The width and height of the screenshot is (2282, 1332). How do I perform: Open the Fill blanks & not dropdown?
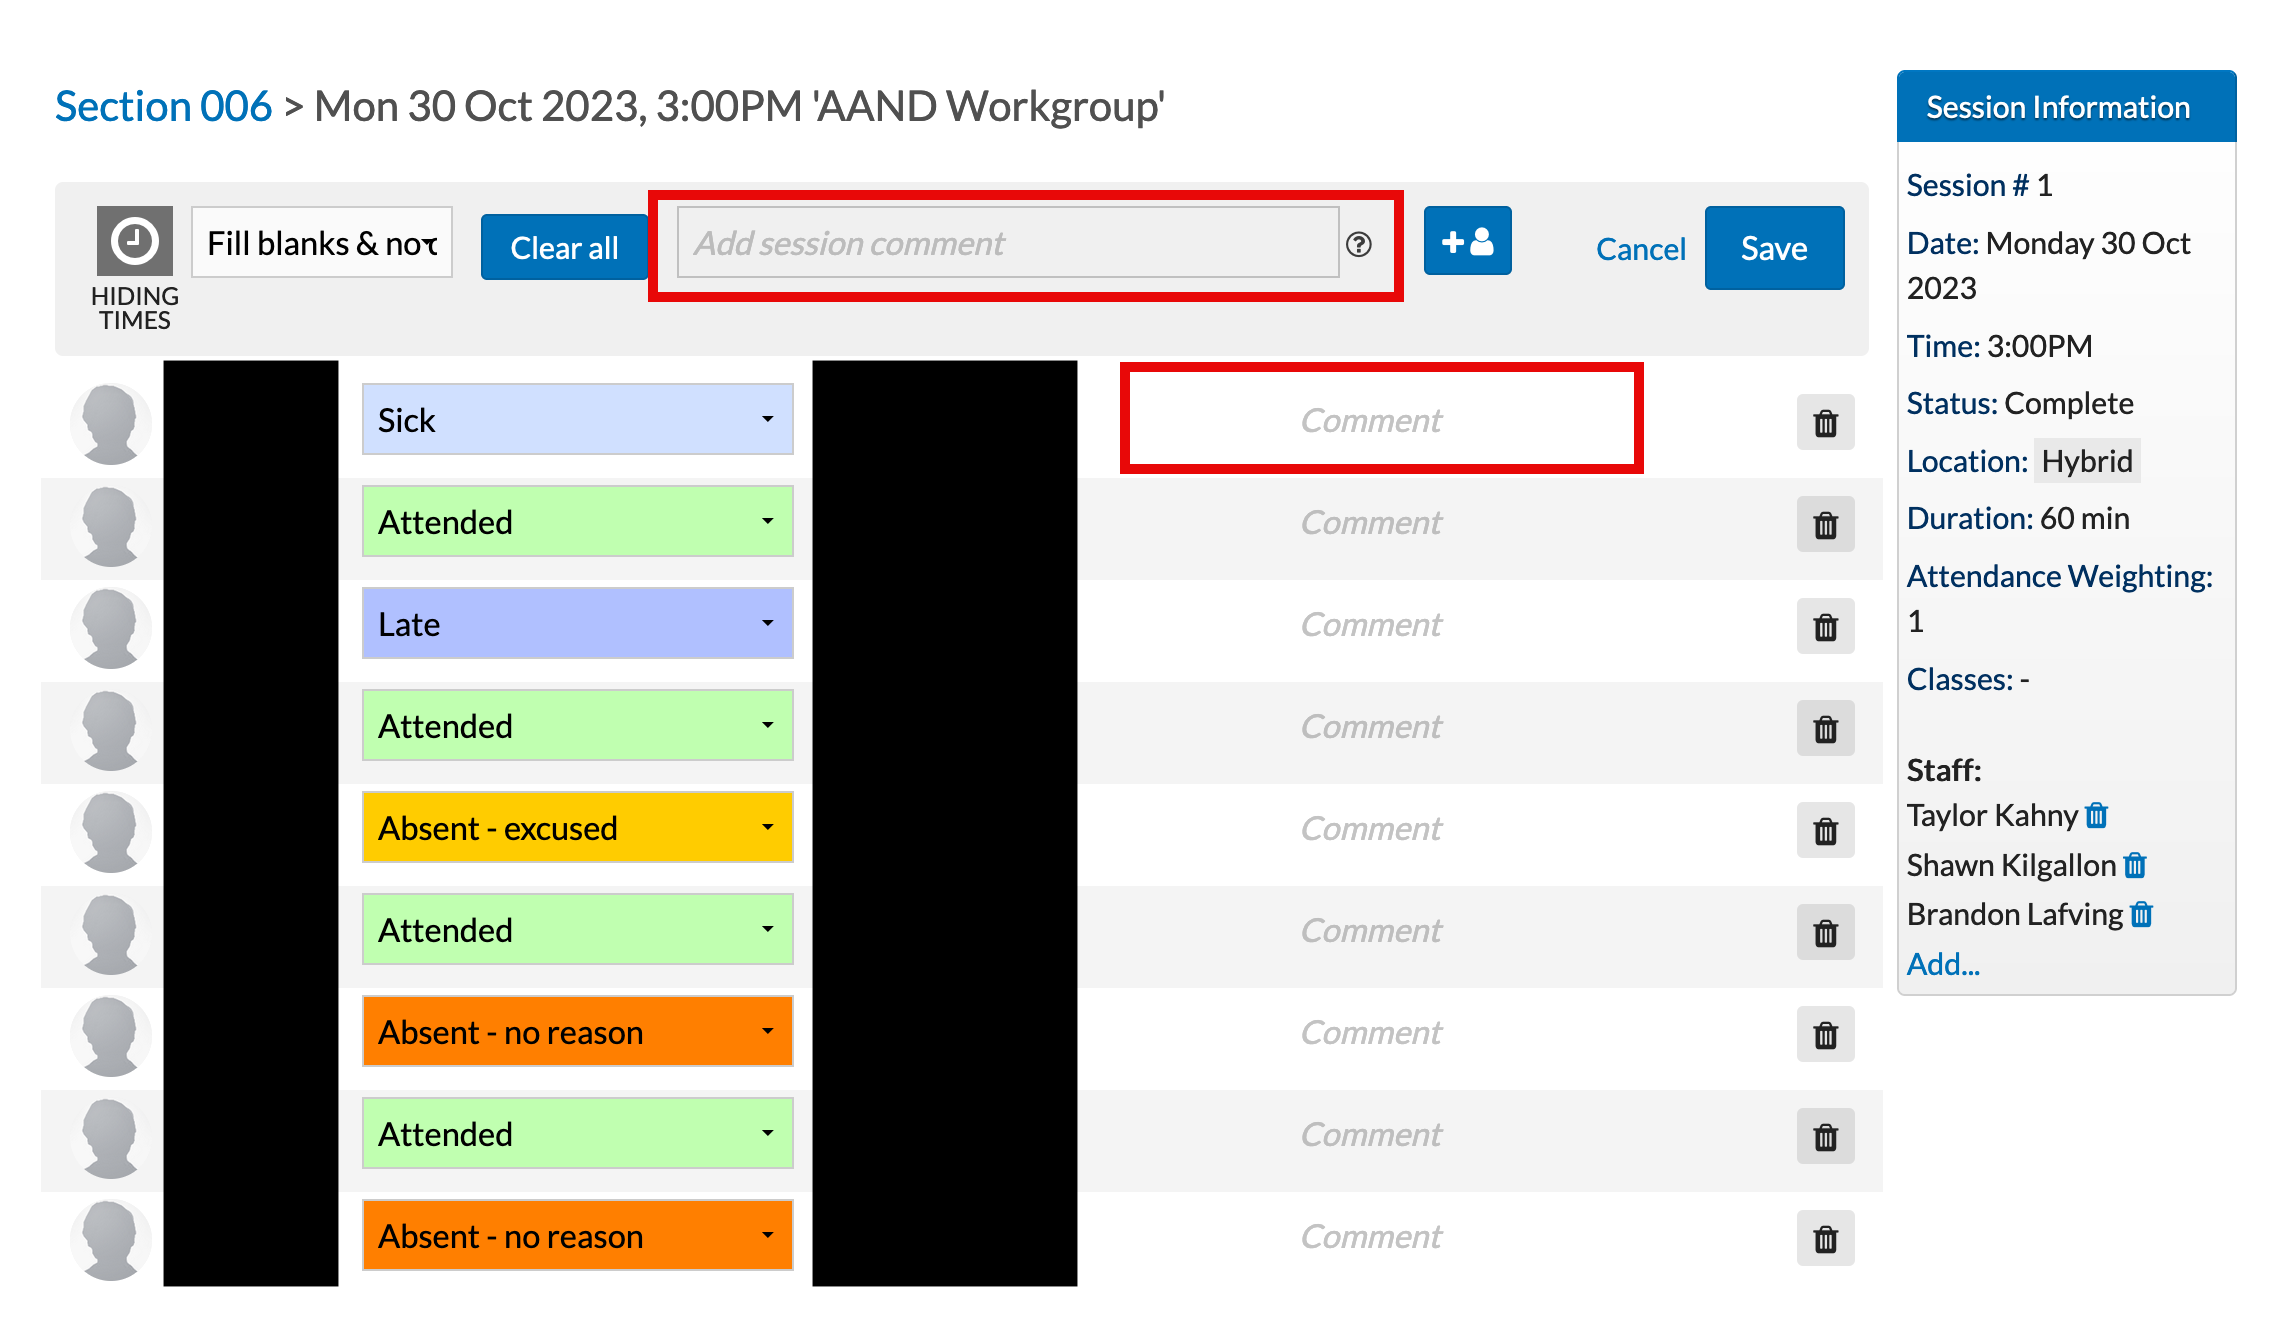pos(321,243)
